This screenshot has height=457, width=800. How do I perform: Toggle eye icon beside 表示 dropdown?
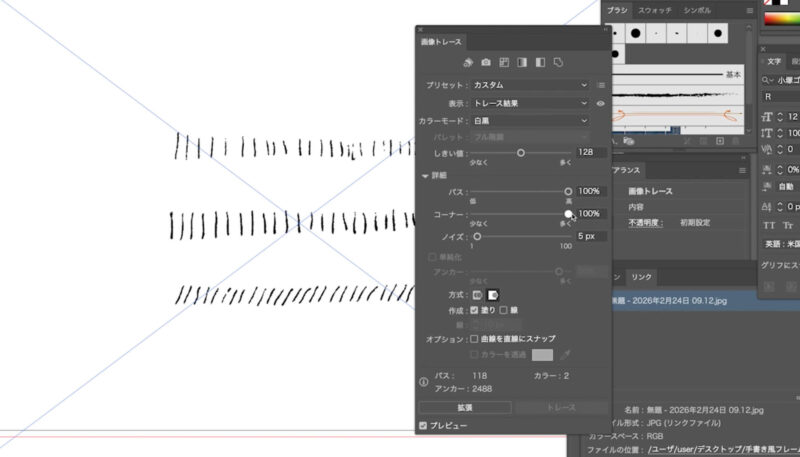tap(601, 104)
